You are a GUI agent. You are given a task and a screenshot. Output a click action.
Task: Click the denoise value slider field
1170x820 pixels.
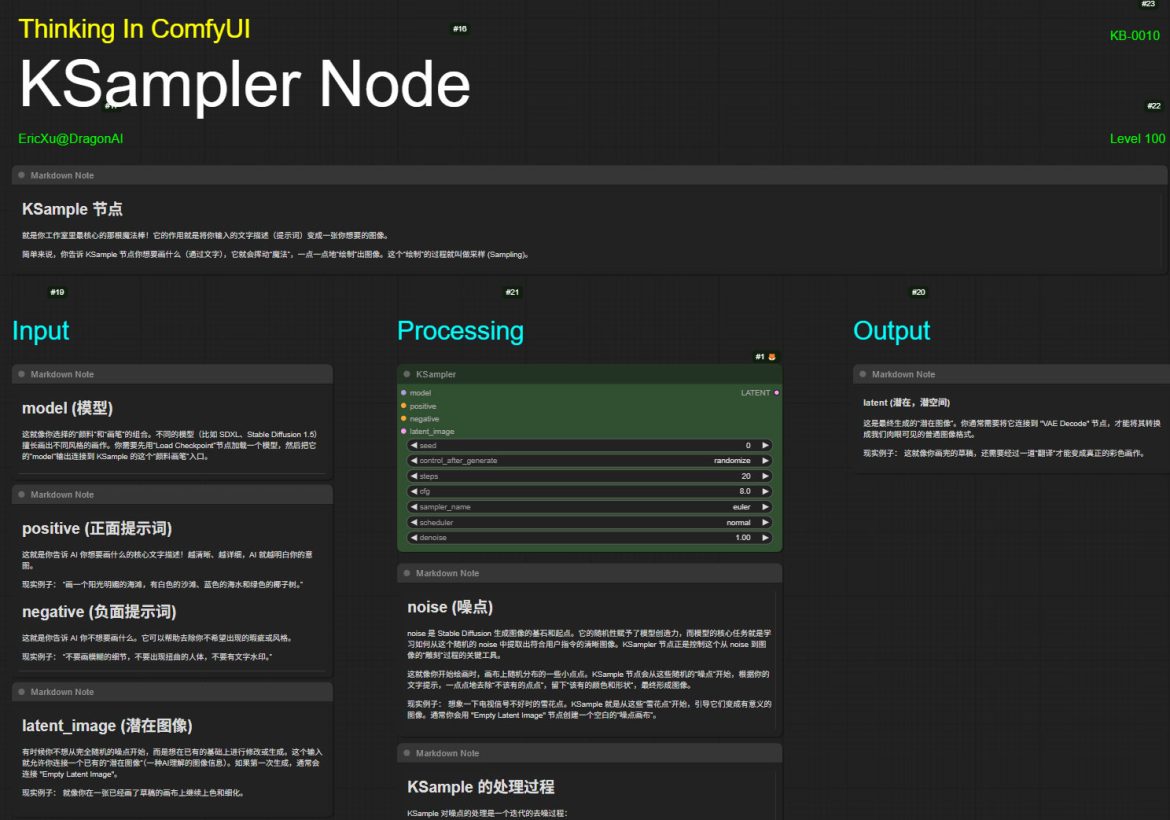coord(590,538)
